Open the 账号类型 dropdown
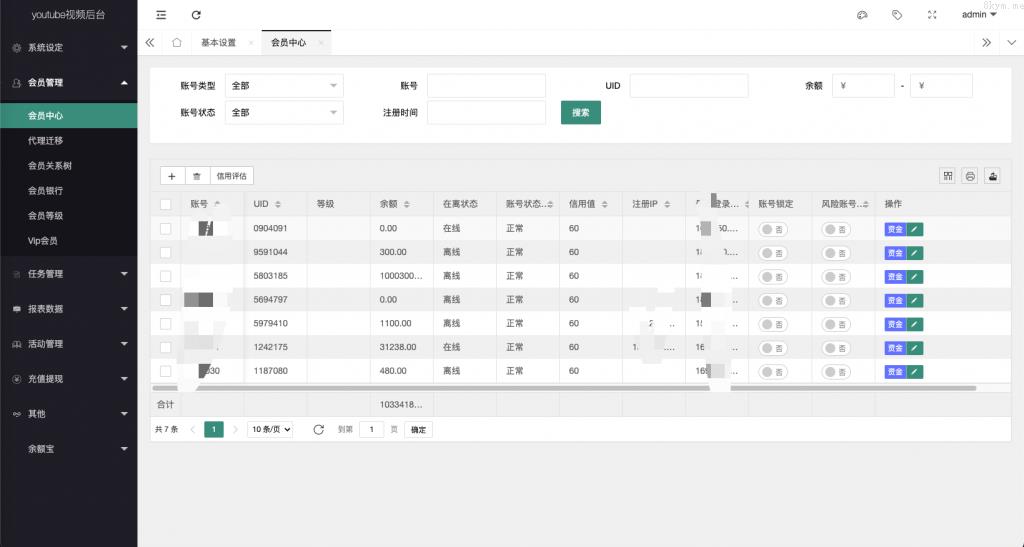1024x547 pixels. [285, 86]
